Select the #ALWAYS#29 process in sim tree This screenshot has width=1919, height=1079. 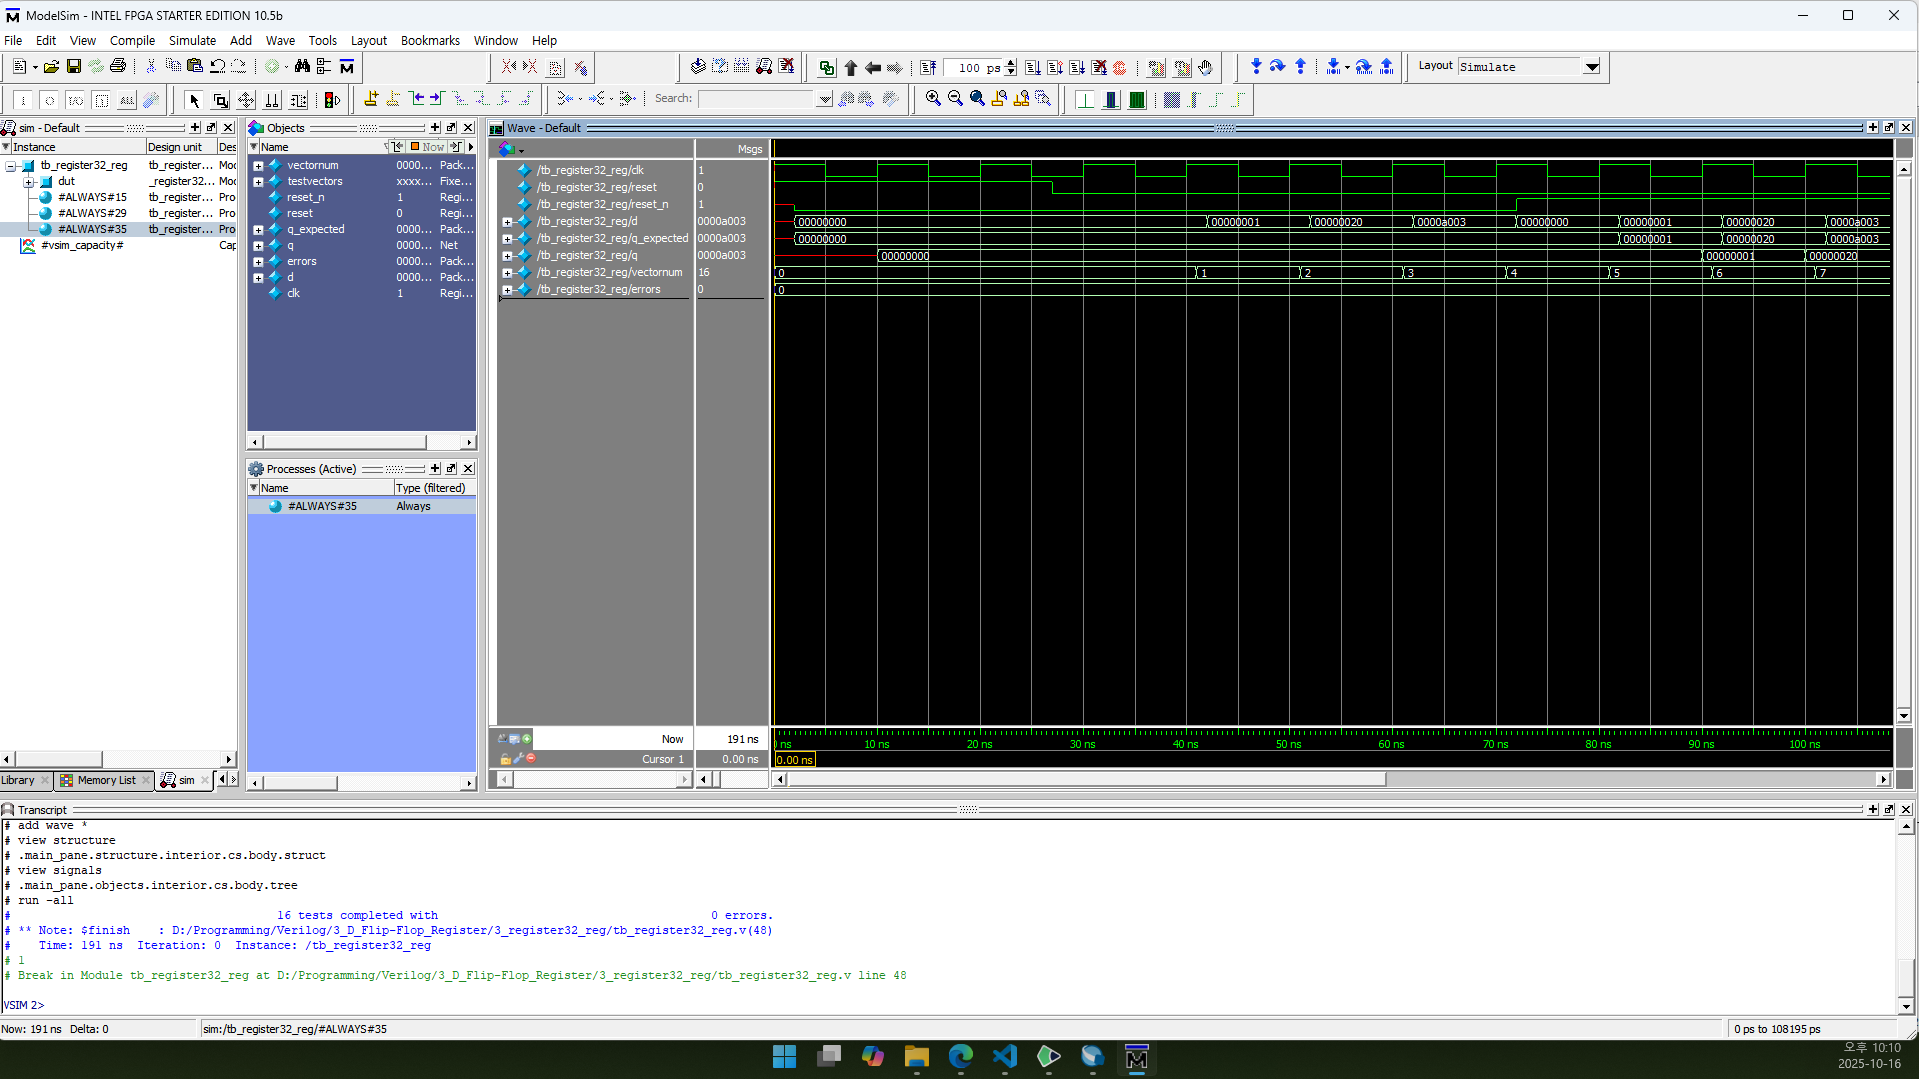coord(92,213)
